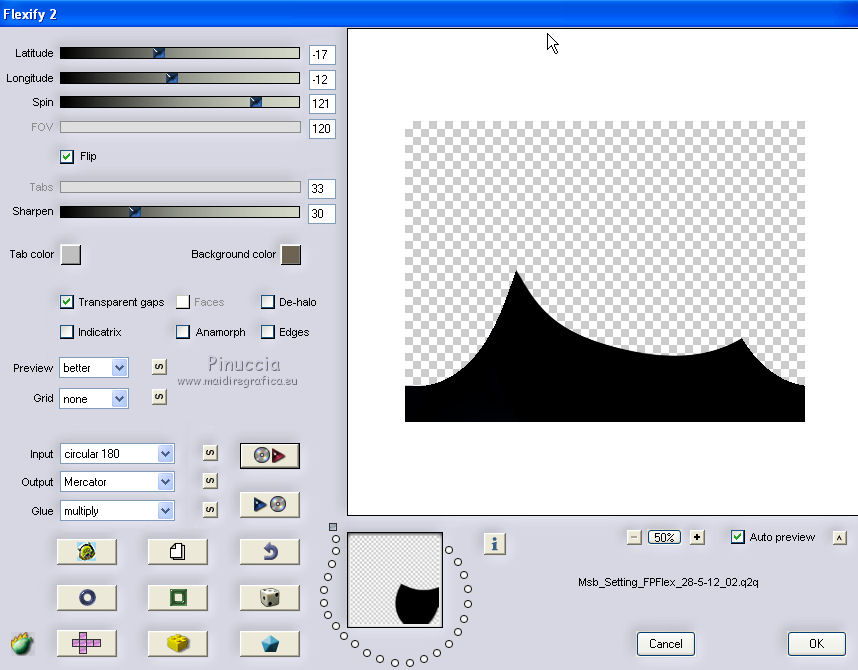858x670 pixels.
Task: Uncheck the Flip checkbox
Action: tap(67, 157)
